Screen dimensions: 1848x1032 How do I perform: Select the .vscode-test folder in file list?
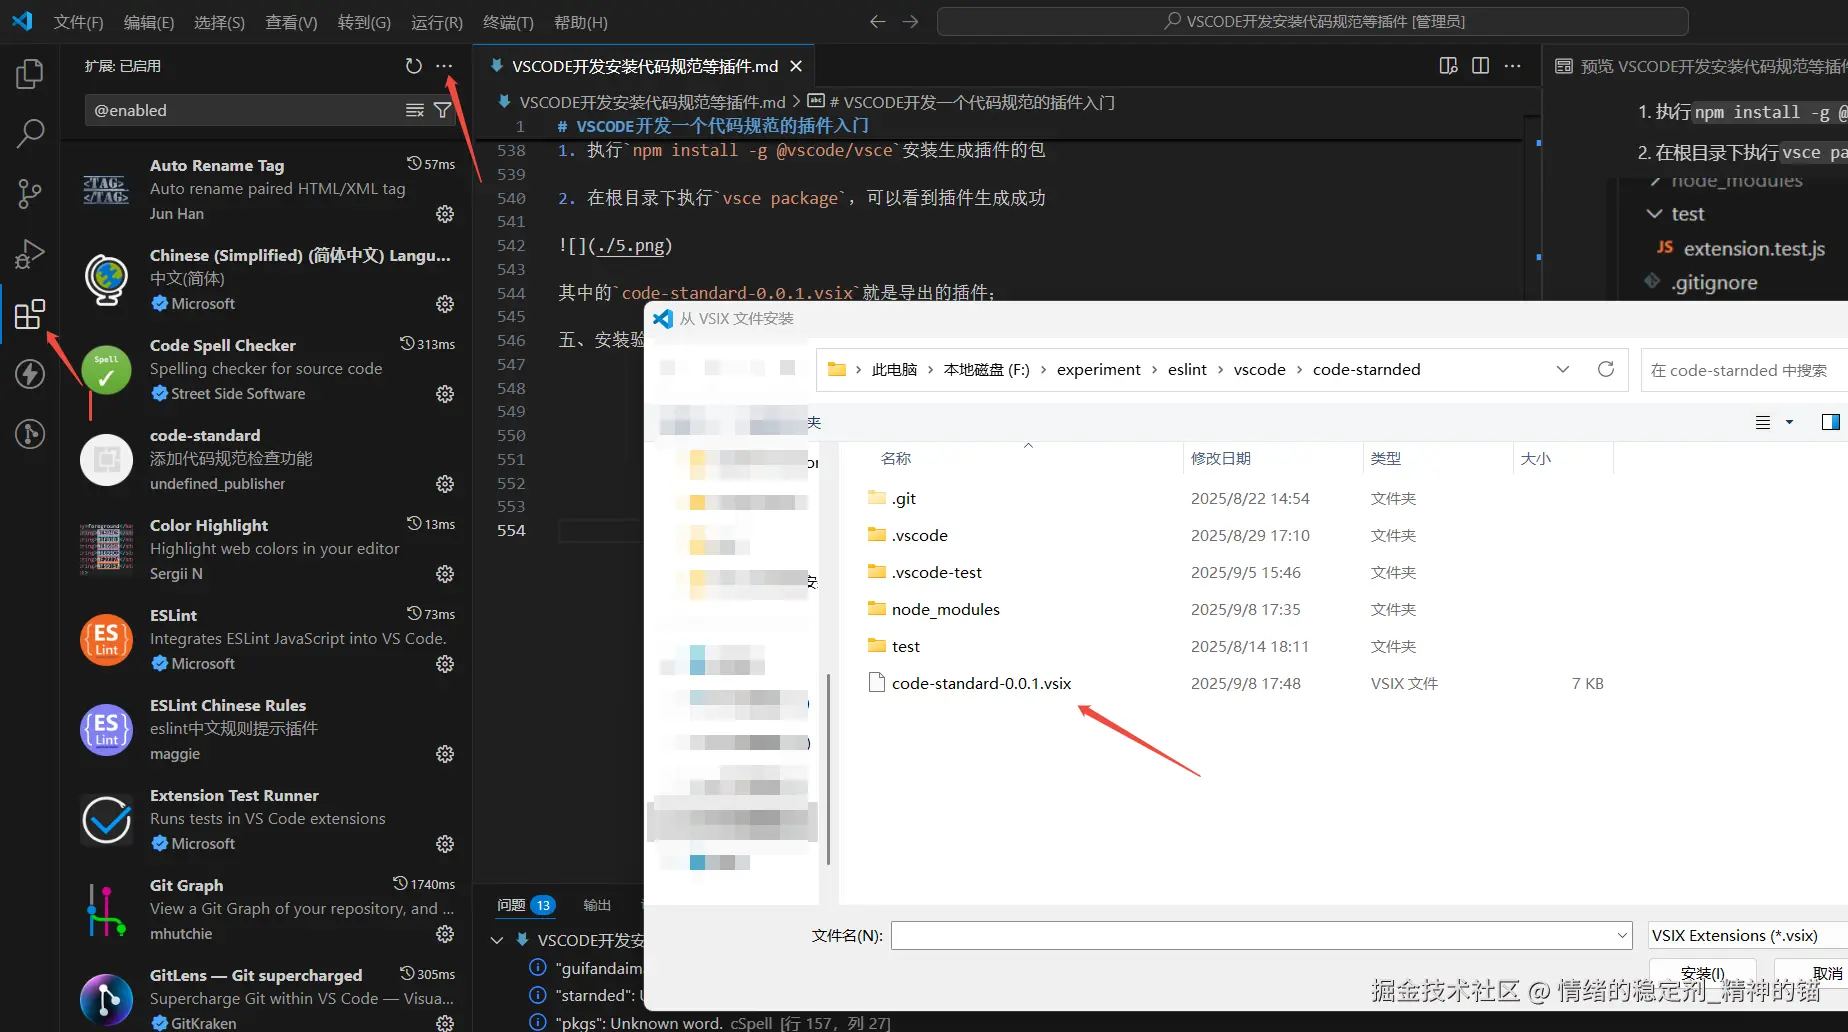point(936,573)
